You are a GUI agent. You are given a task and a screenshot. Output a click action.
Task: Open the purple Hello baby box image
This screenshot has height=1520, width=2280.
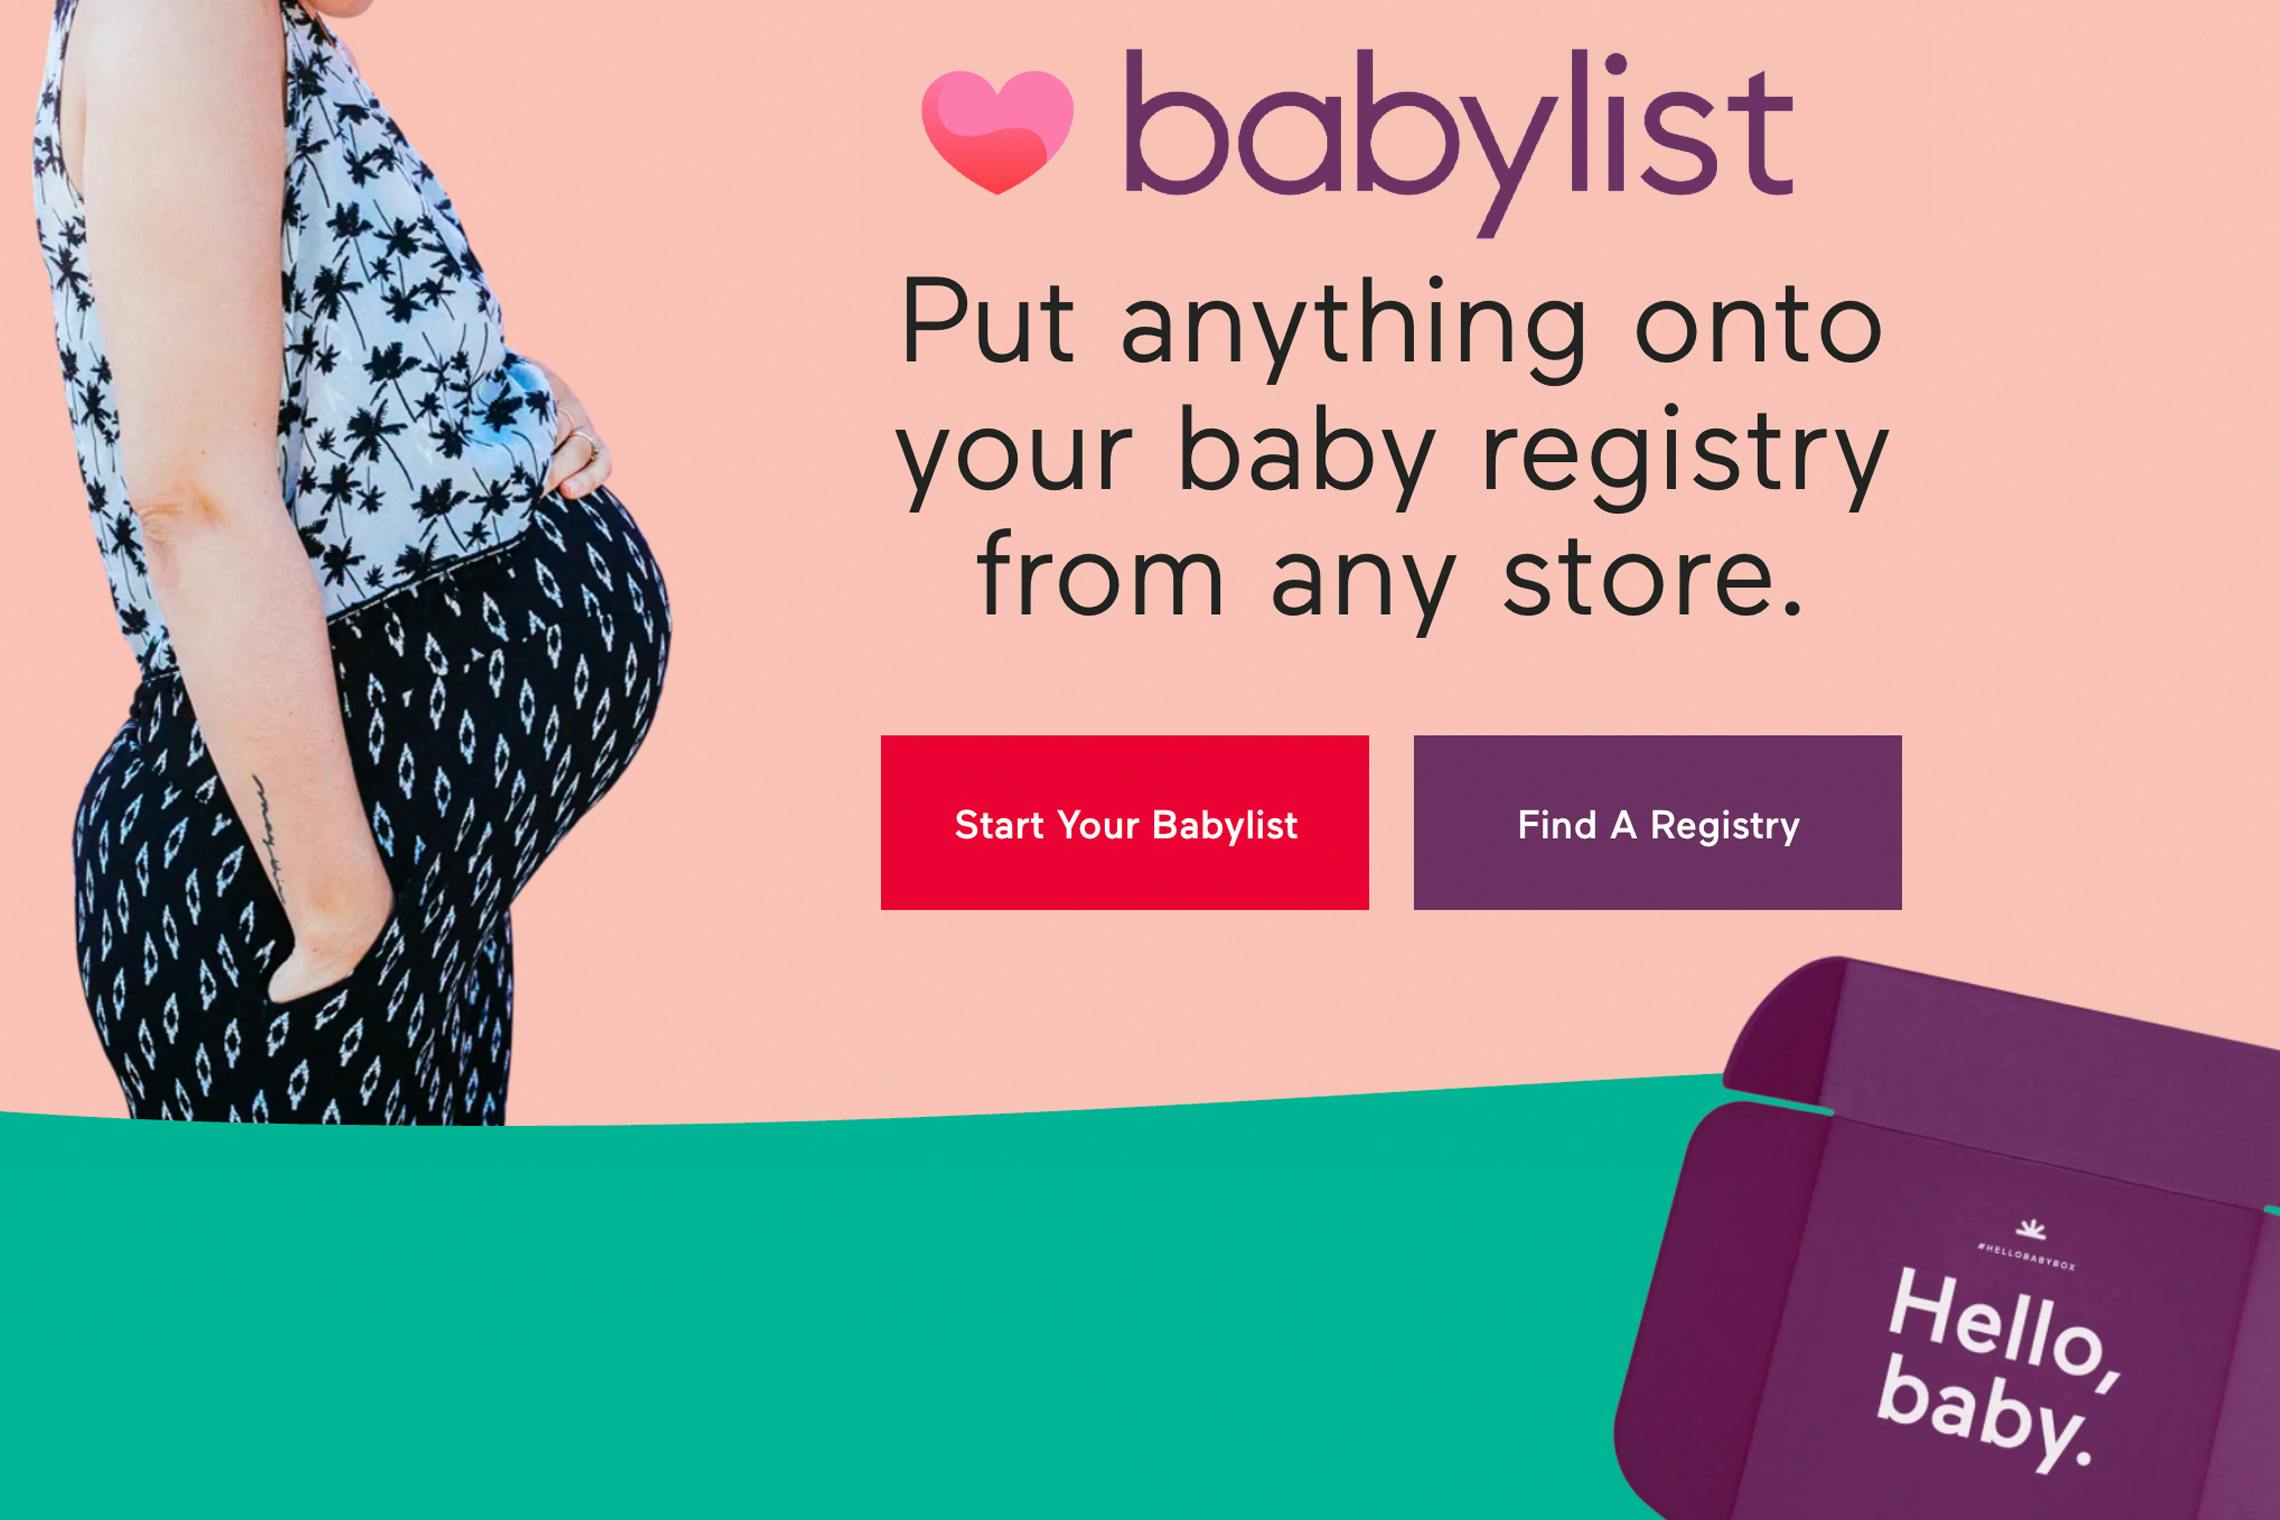click(1947, 1240)
